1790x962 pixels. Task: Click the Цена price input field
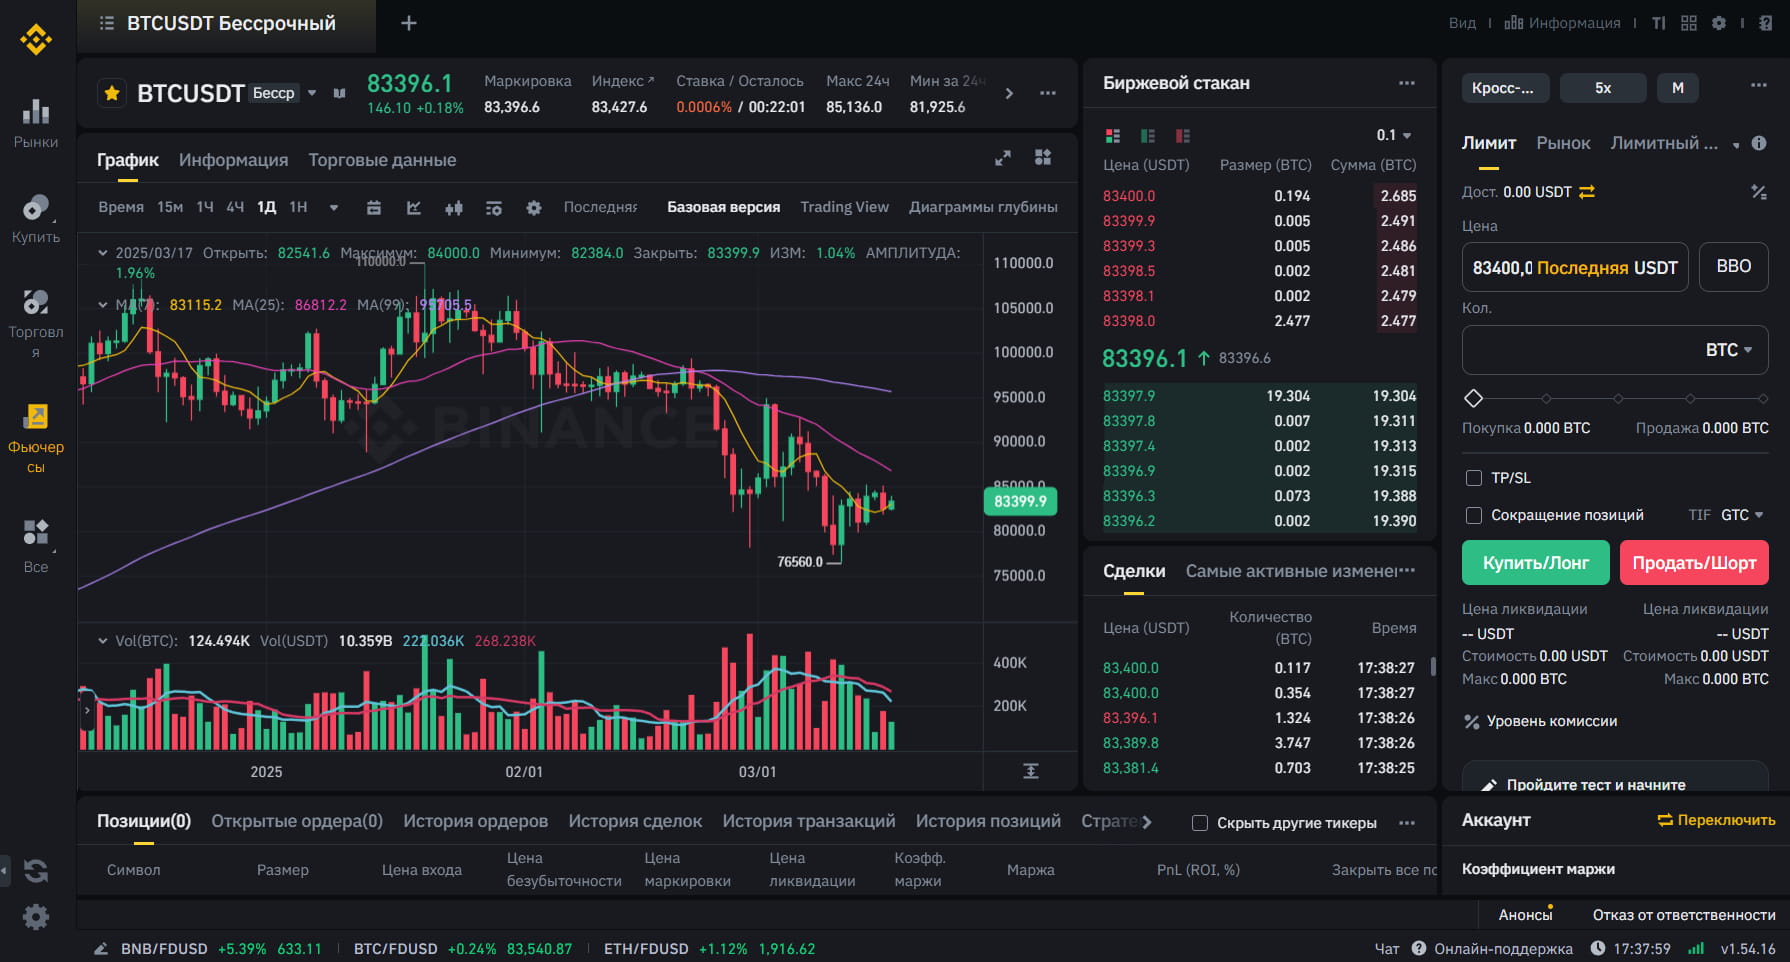pyautogui.click(x=1575, y=267)
